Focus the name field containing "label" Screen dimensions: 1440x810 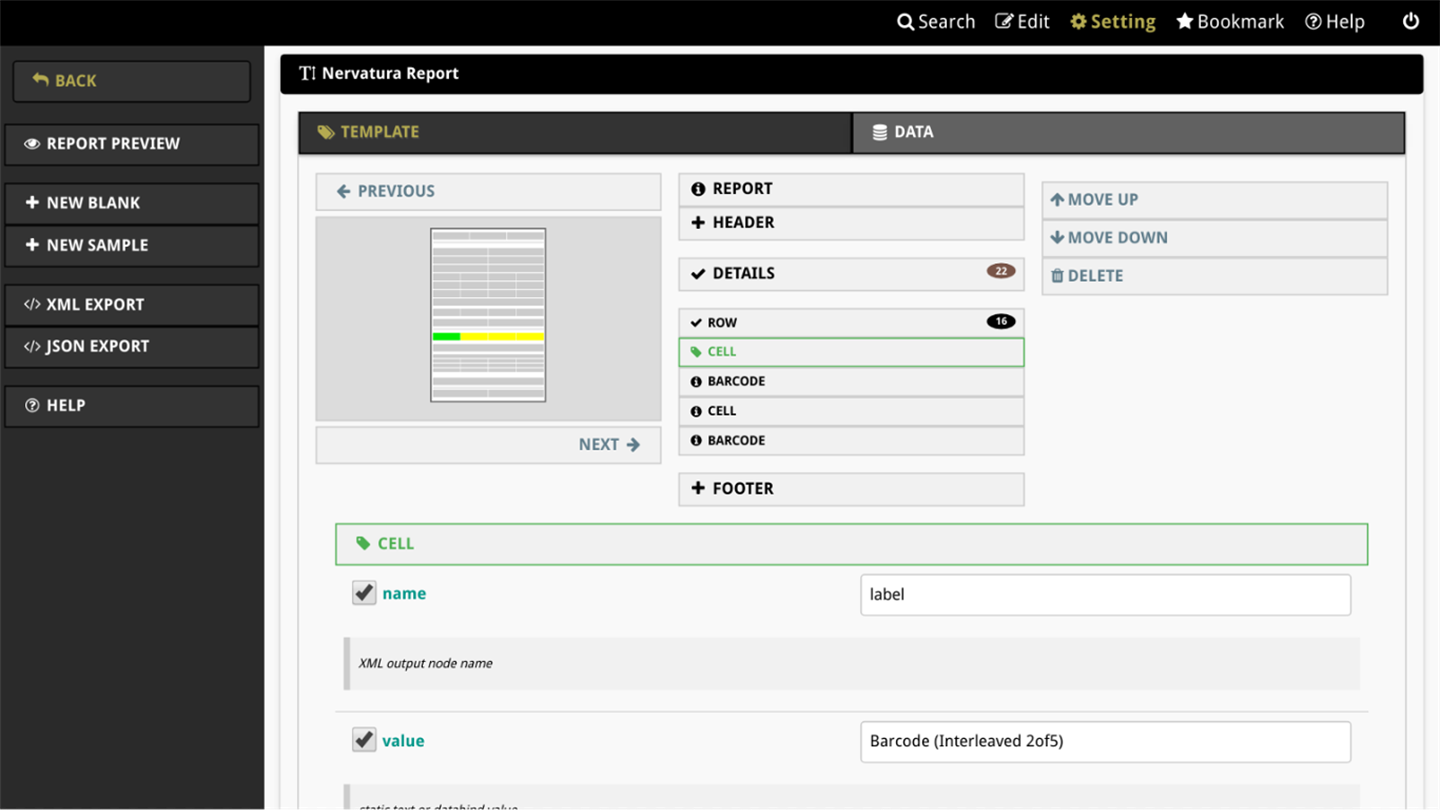pos(1105,595)
